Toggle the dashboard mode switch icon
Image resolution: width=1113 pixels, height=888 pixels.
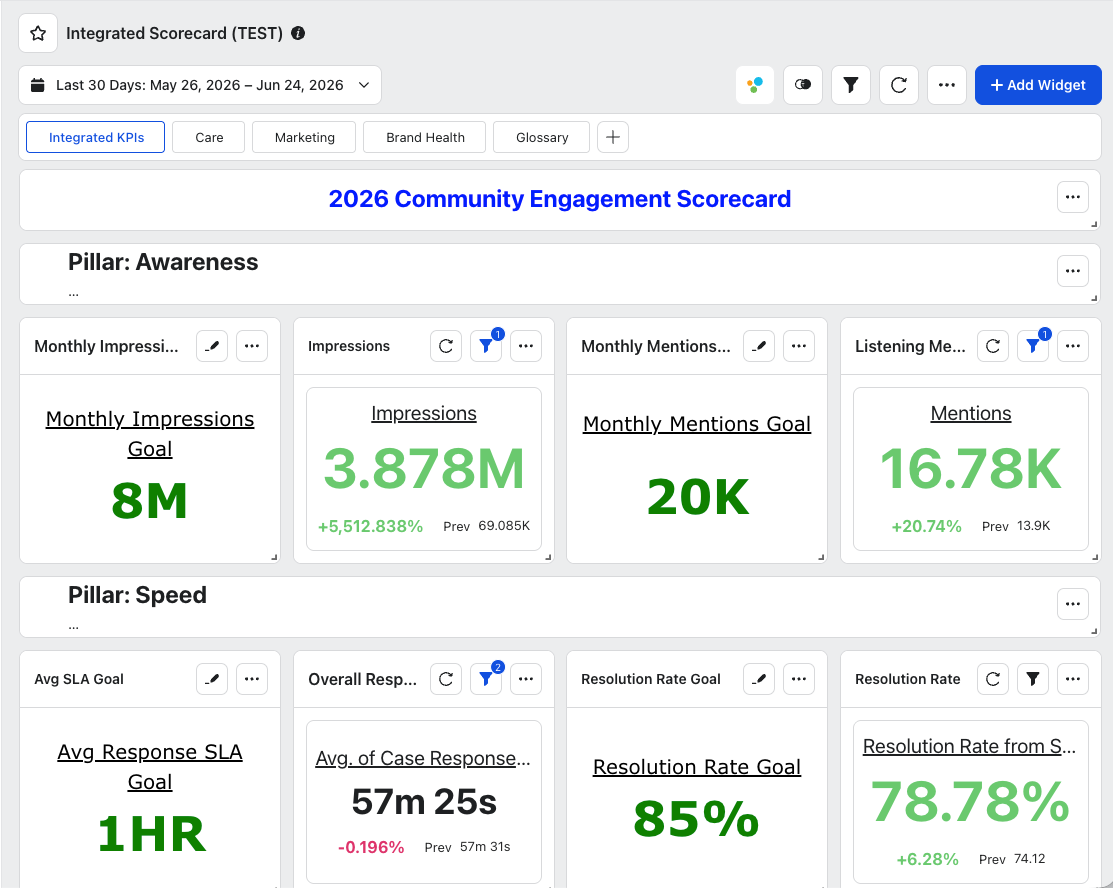pyautogui.click(x=803, y=85)
